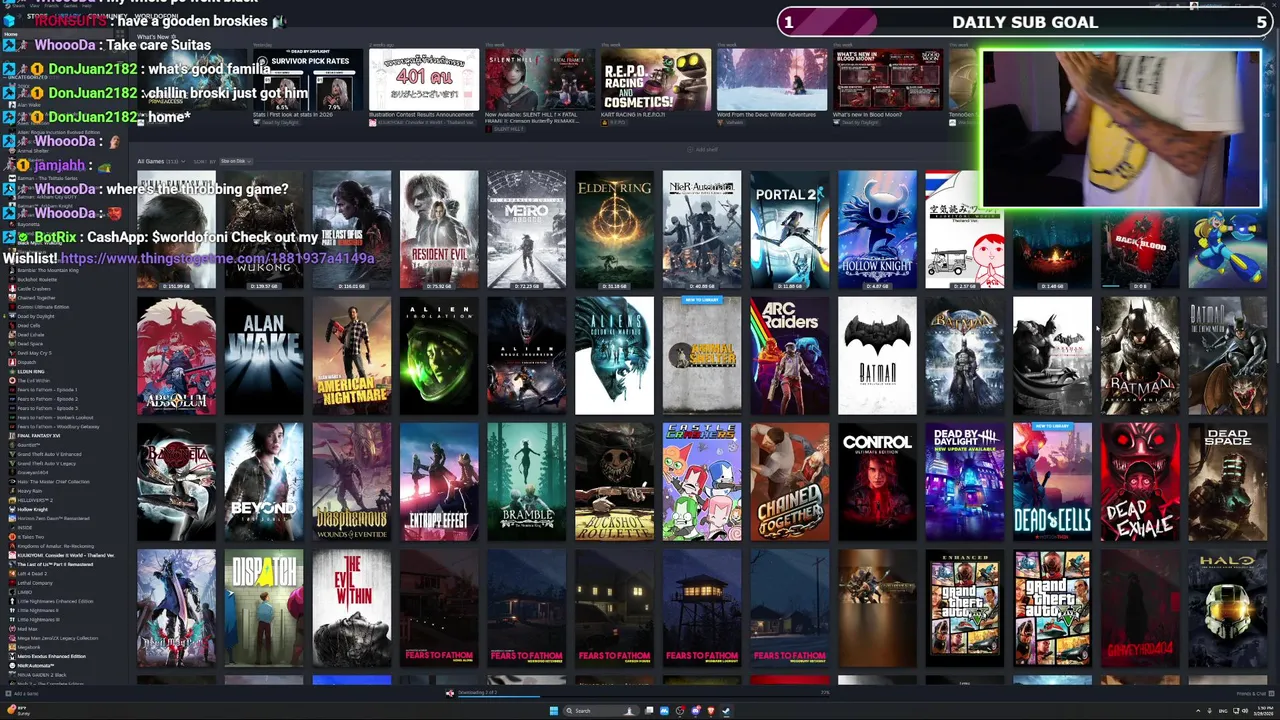Viewport: 1280px width, 720px height.
Task: Select the Hollow Knight cover in grid
Action: (x=877, y=230)
